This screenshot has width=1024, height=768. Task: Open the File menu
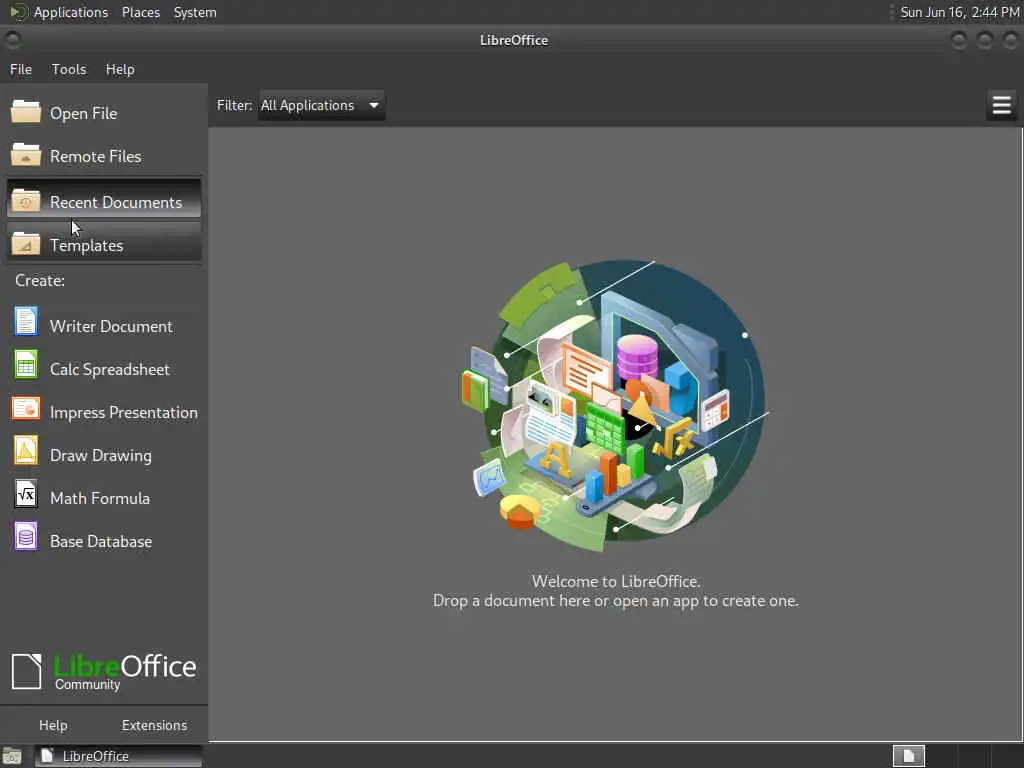[21, 69]
